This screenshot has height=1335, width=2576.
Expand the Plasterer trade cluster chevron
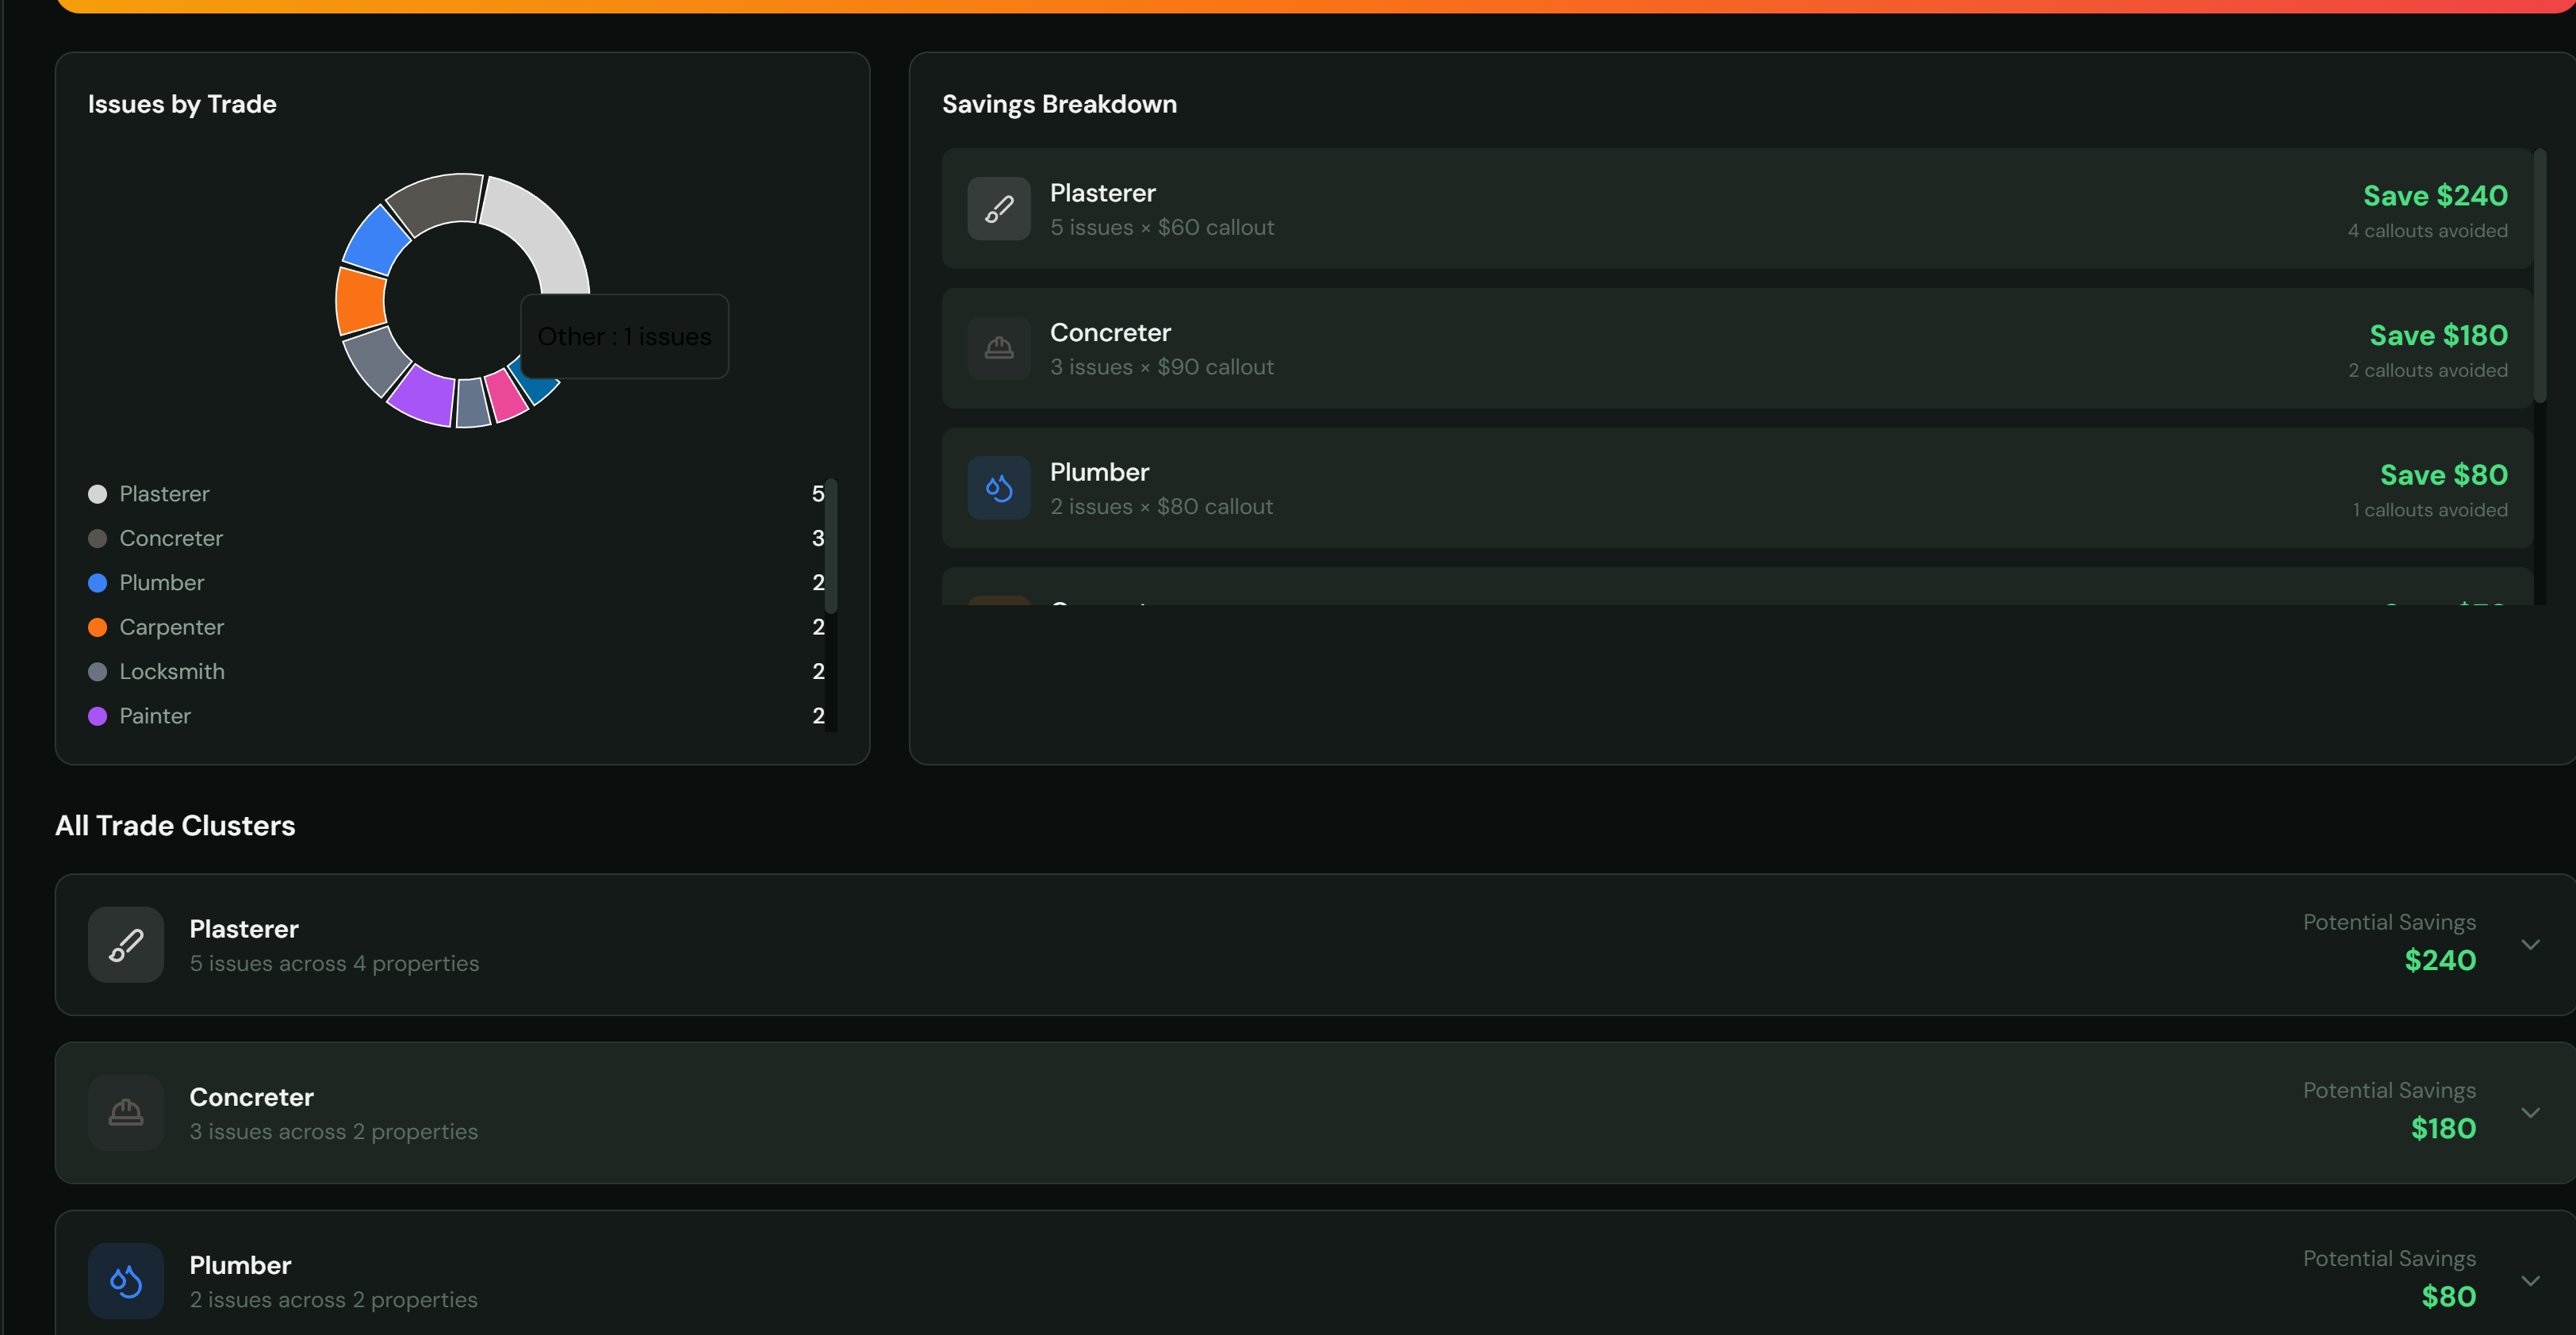(2530, 945)
